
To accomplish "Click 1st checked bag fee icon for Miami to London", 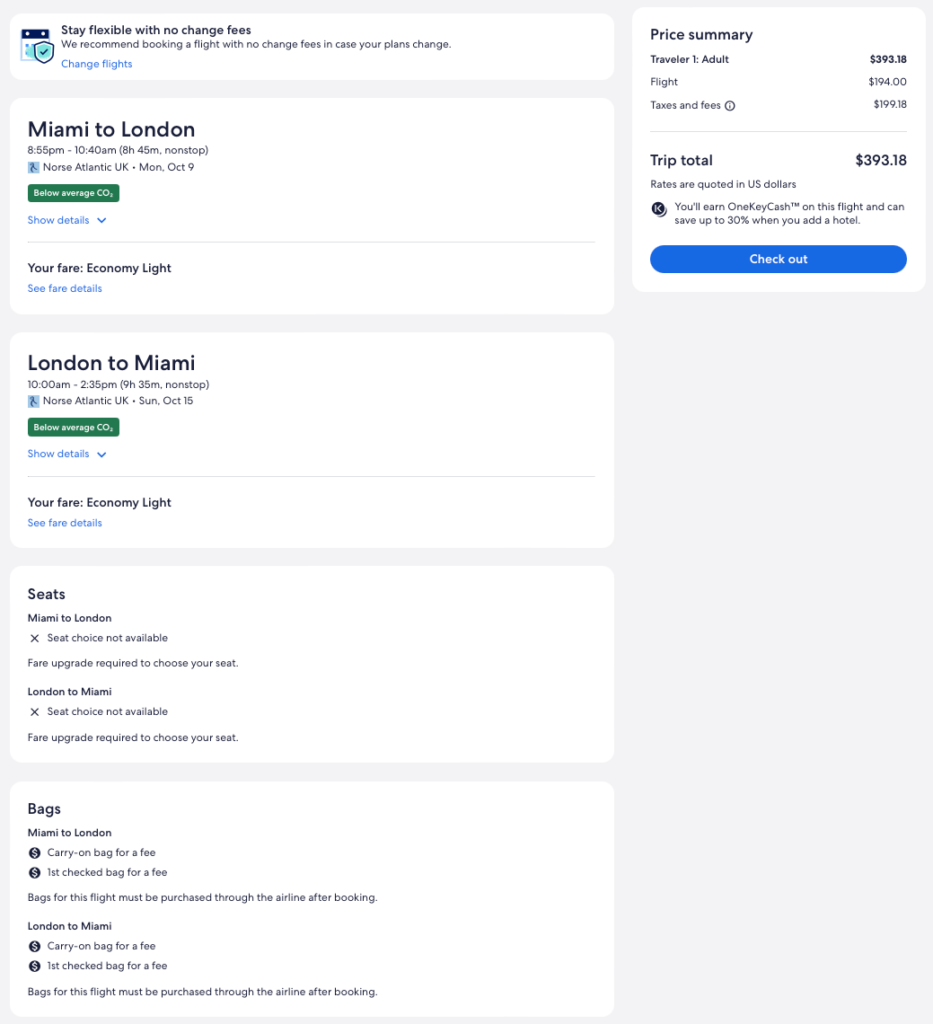I will [35, 873].
